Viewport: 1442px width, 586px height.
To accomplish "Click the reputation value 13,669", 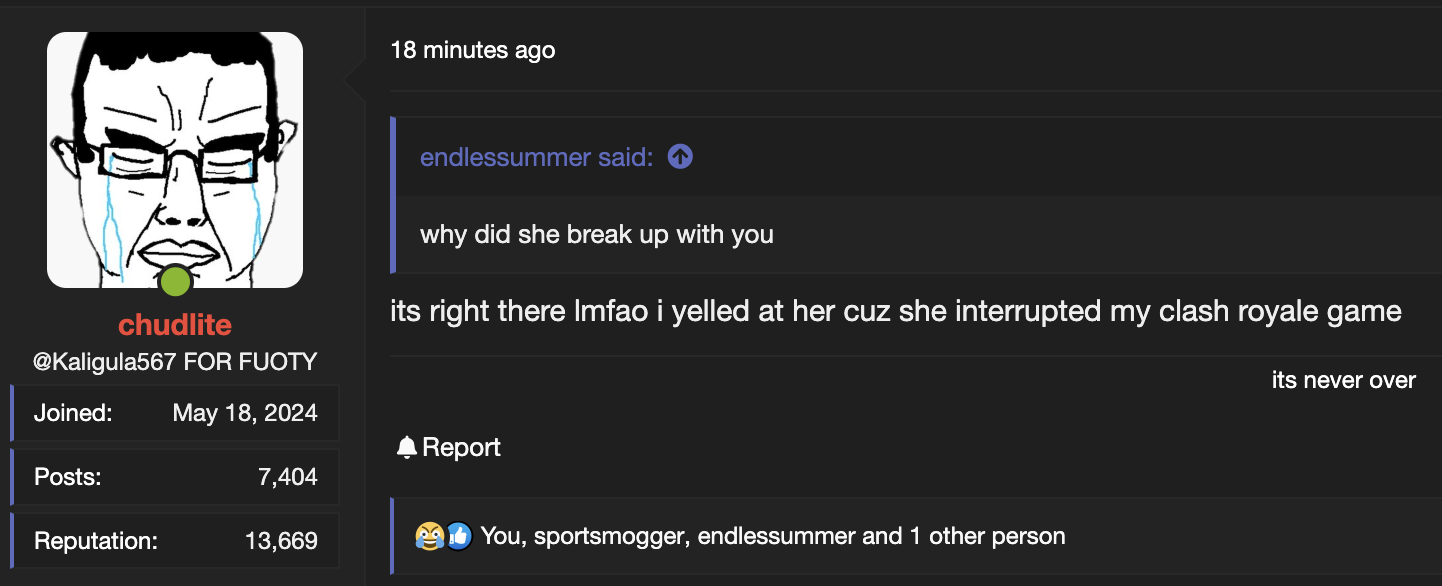I will pos(281,541).
